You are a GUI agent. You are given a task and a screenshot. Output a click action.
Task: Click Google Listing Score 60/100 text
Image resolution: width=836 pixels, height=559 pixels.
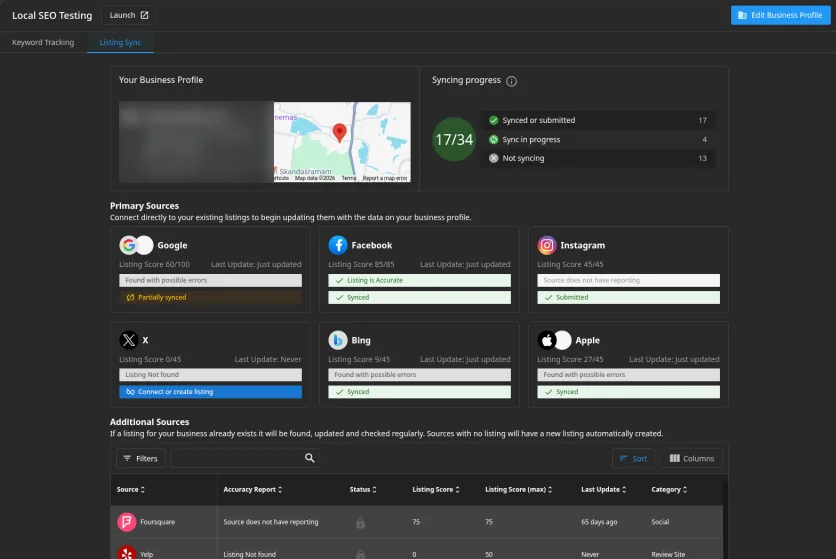[x=154, y=264]
